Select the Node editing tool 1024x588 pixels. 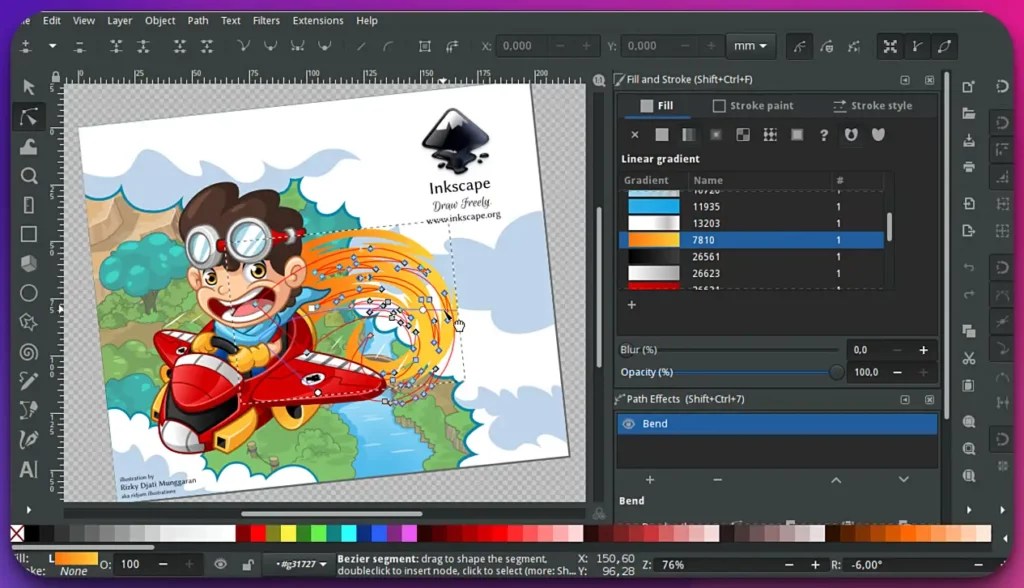pyautogui.click(x=29, y=116)
